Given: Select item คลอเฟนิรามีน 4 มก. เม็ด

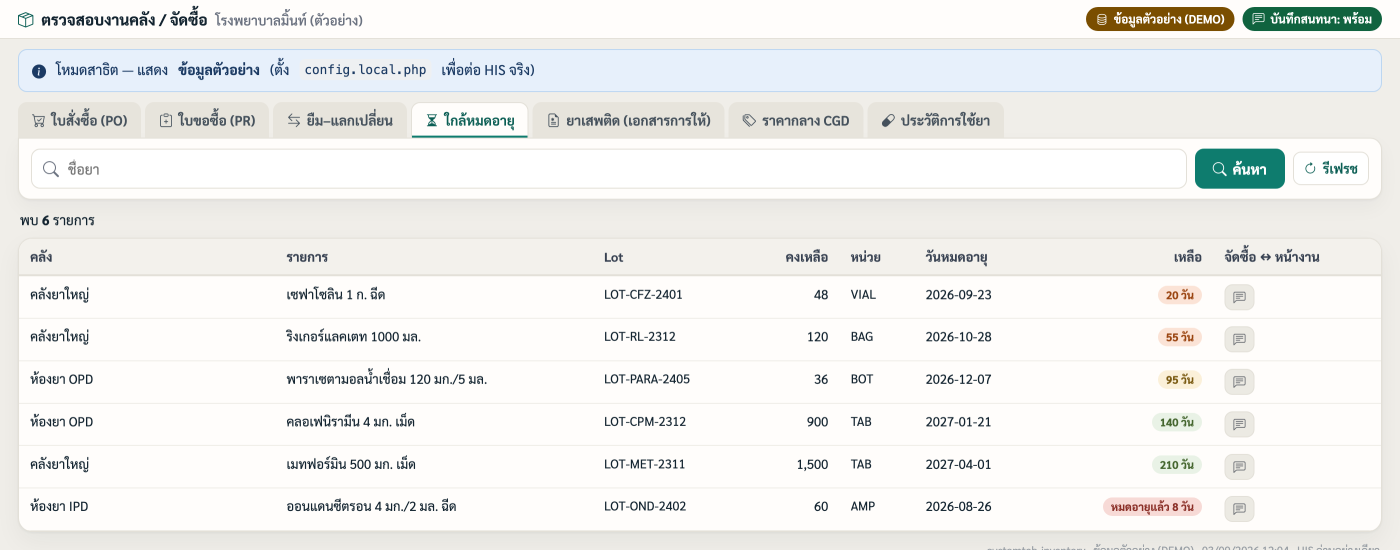Looking at the screenshot, I should (x=350, y=422).
